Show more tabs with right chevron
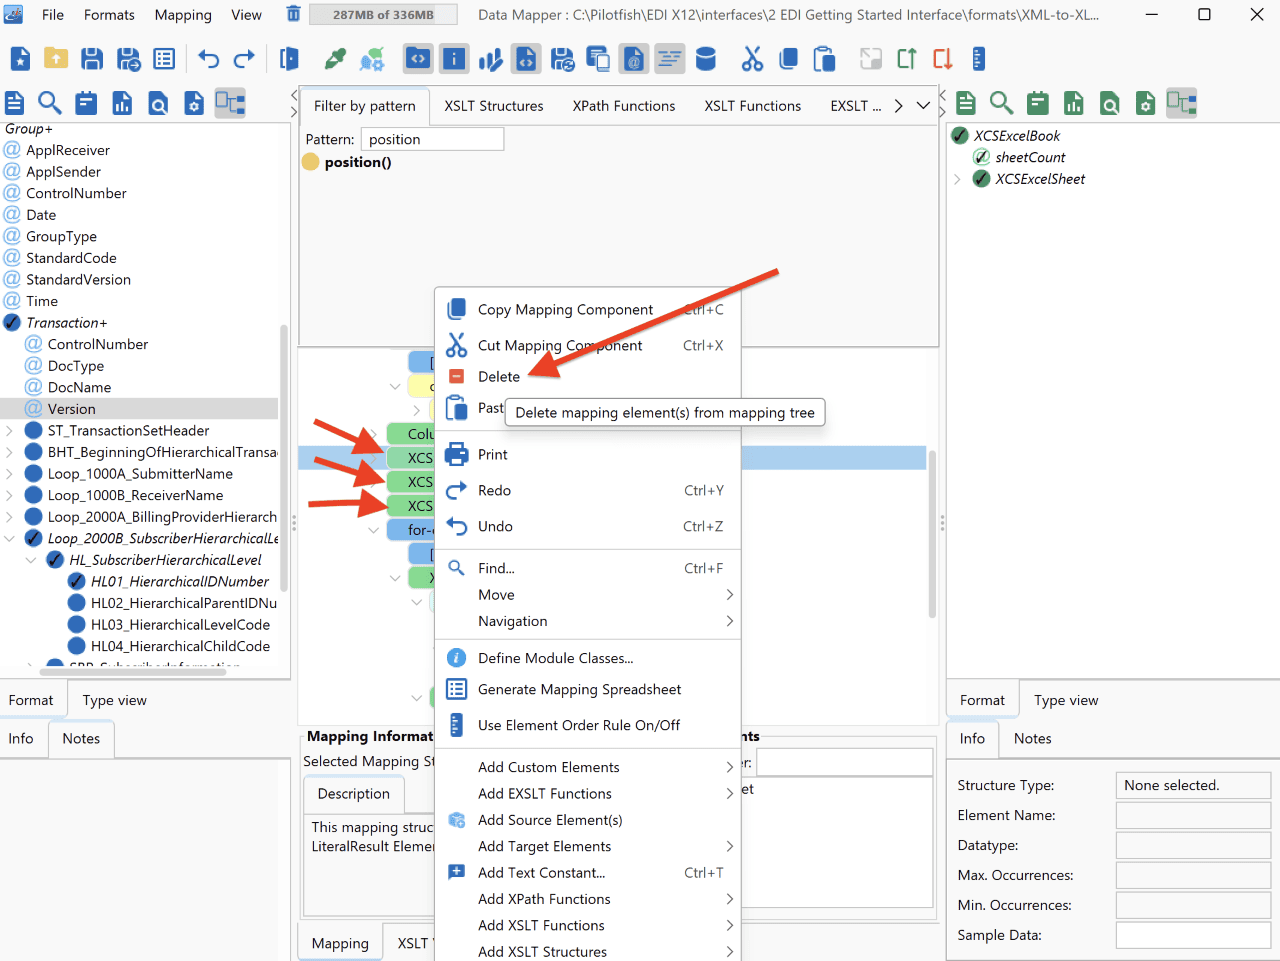The image size is (1280, 961). pyautogui.click(x=898, y=105)
